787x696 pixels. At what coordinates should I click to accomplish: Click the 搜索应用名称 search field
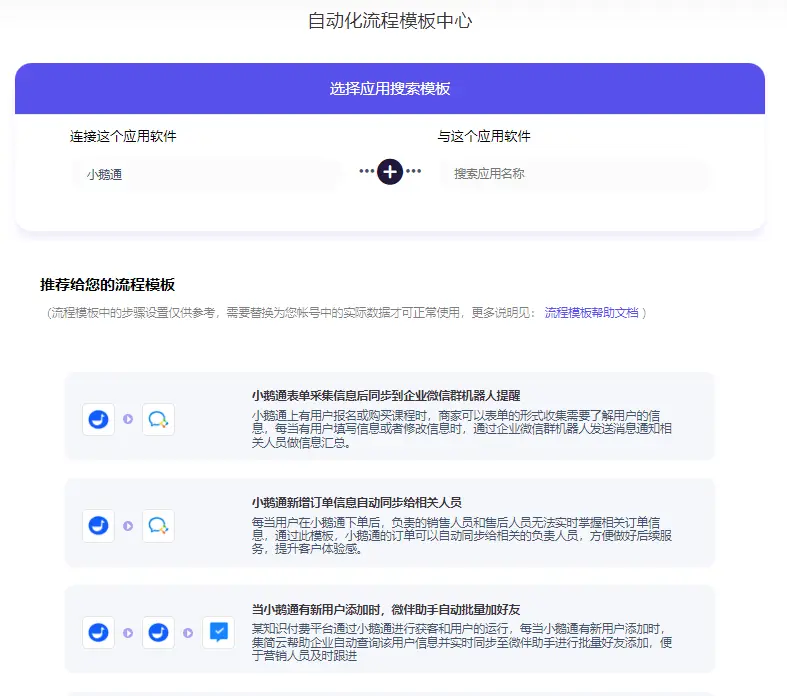(x=574, y=174)
